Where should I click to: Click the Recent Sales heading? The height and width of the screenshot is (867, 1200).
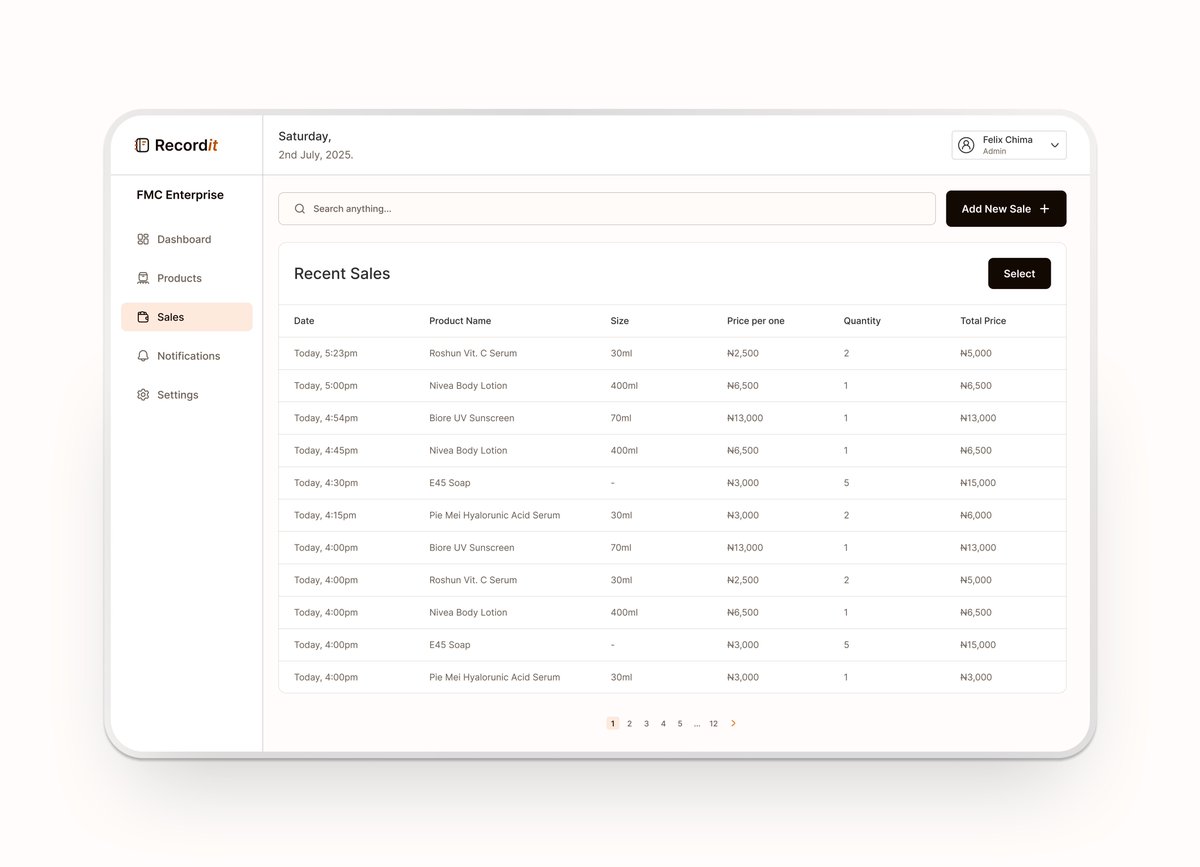342,274
